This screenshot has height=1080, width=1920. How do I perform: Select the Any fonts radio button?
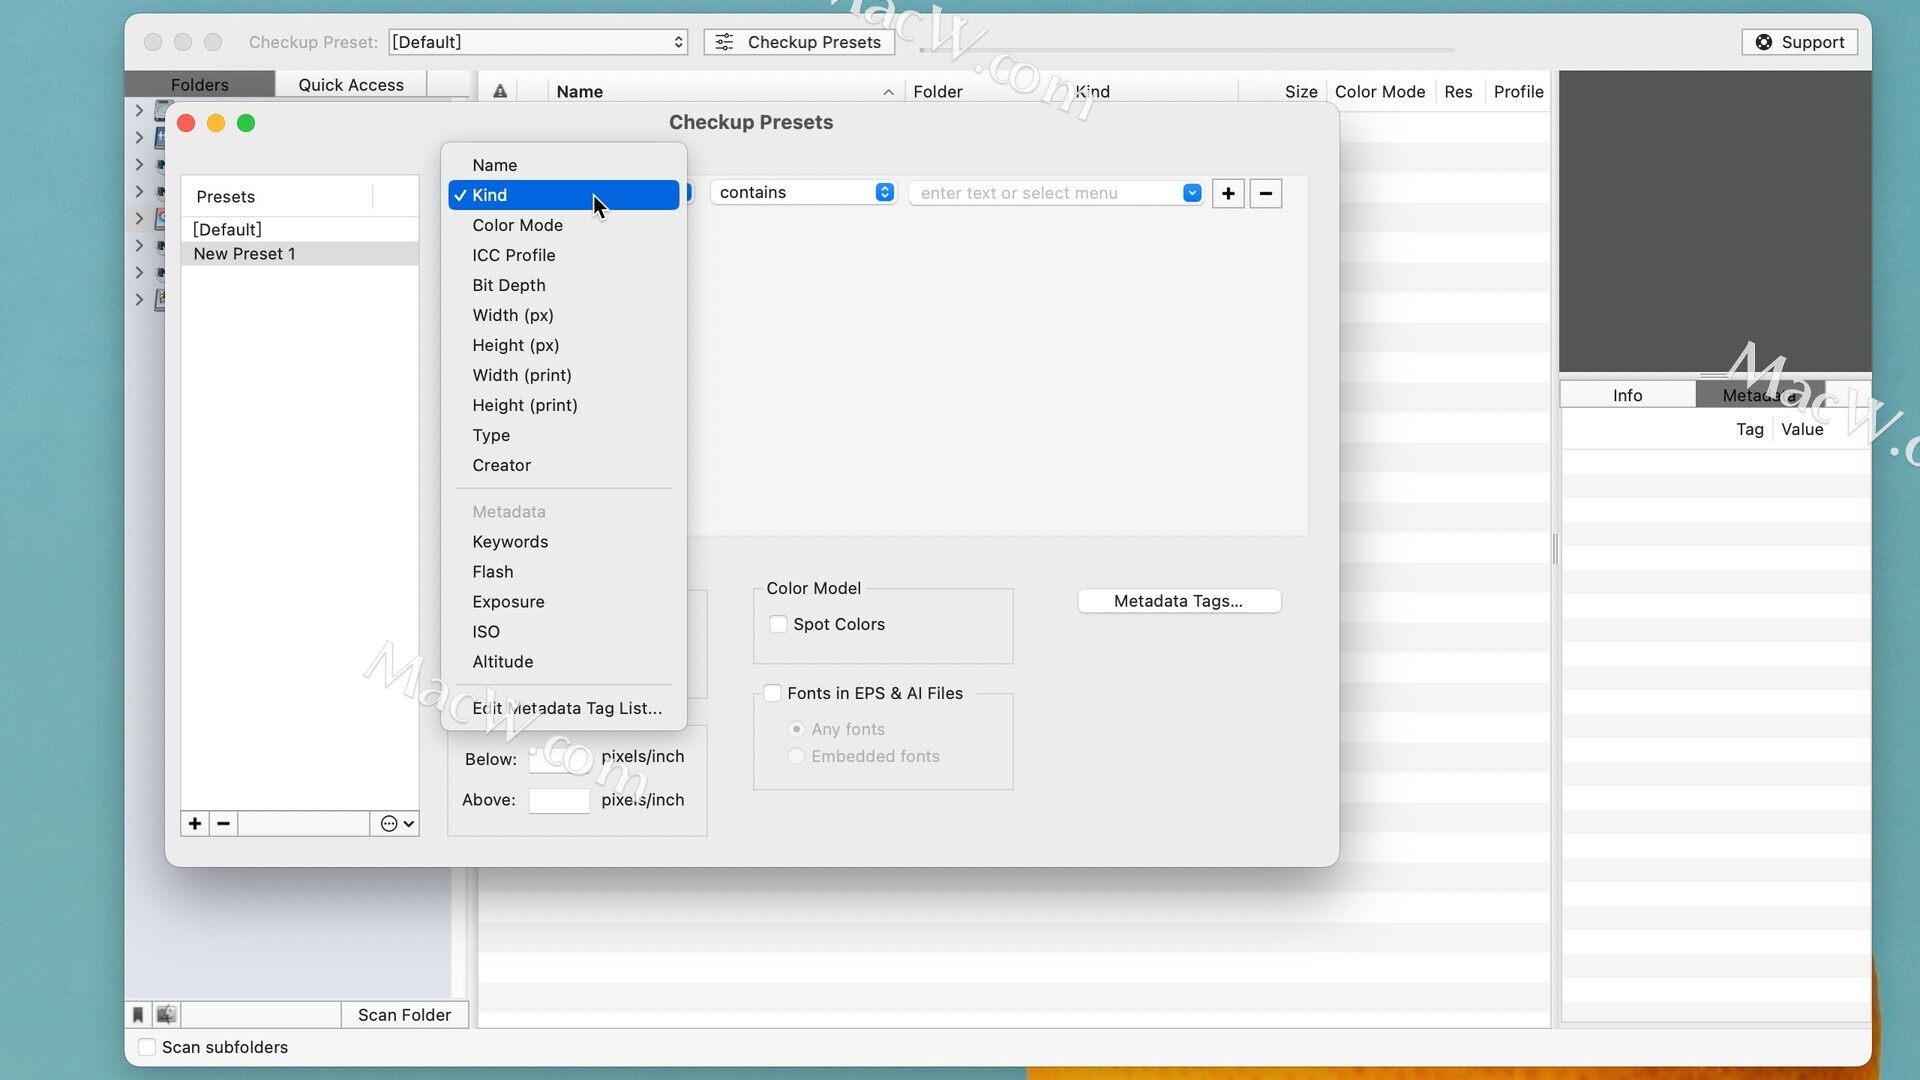(x=797, y=729)
